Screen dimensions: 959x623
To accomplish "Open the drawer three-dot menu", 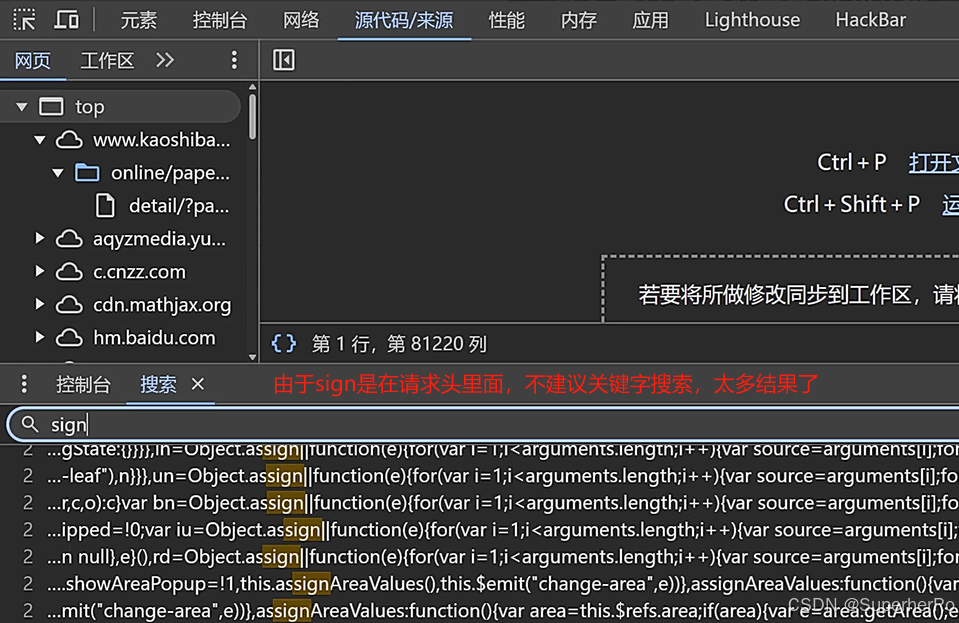I will 24,384.
